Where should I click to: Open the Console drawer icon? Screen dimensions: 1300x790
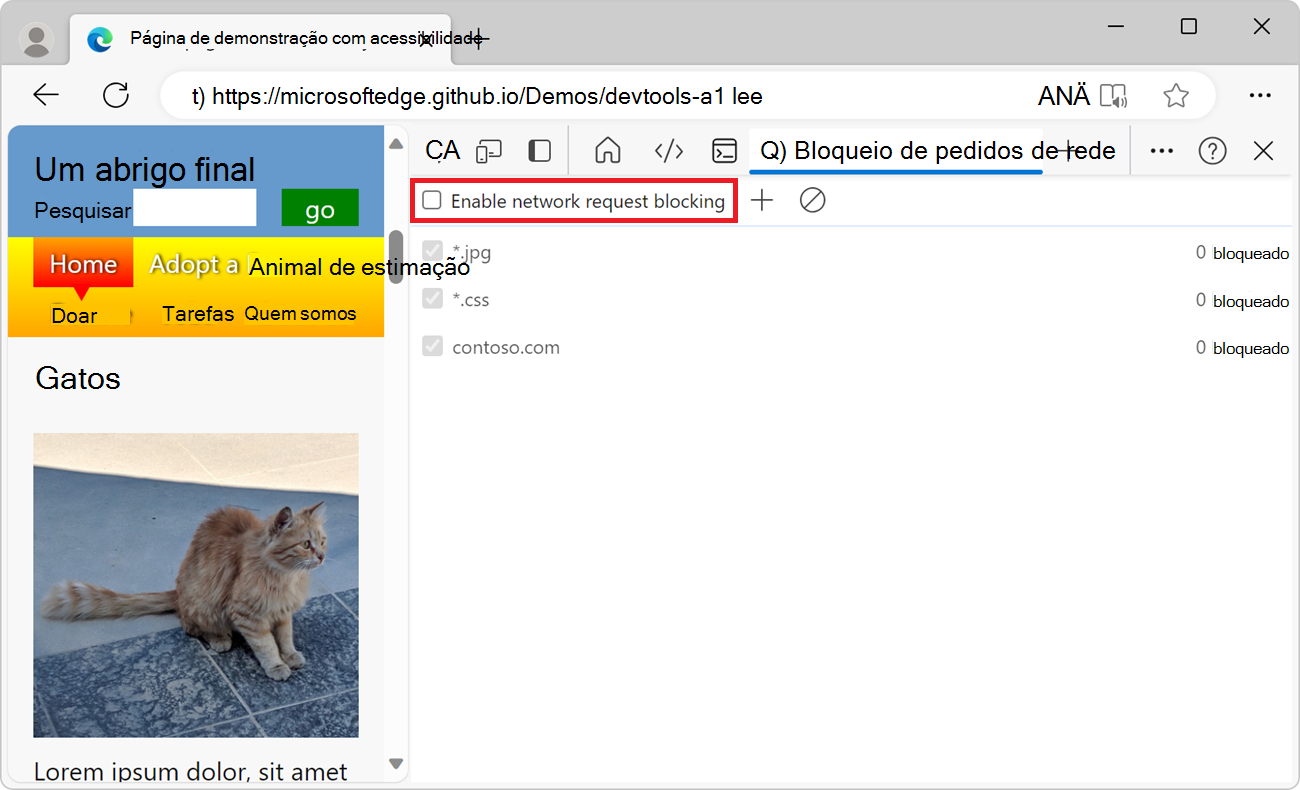[724, 150]
